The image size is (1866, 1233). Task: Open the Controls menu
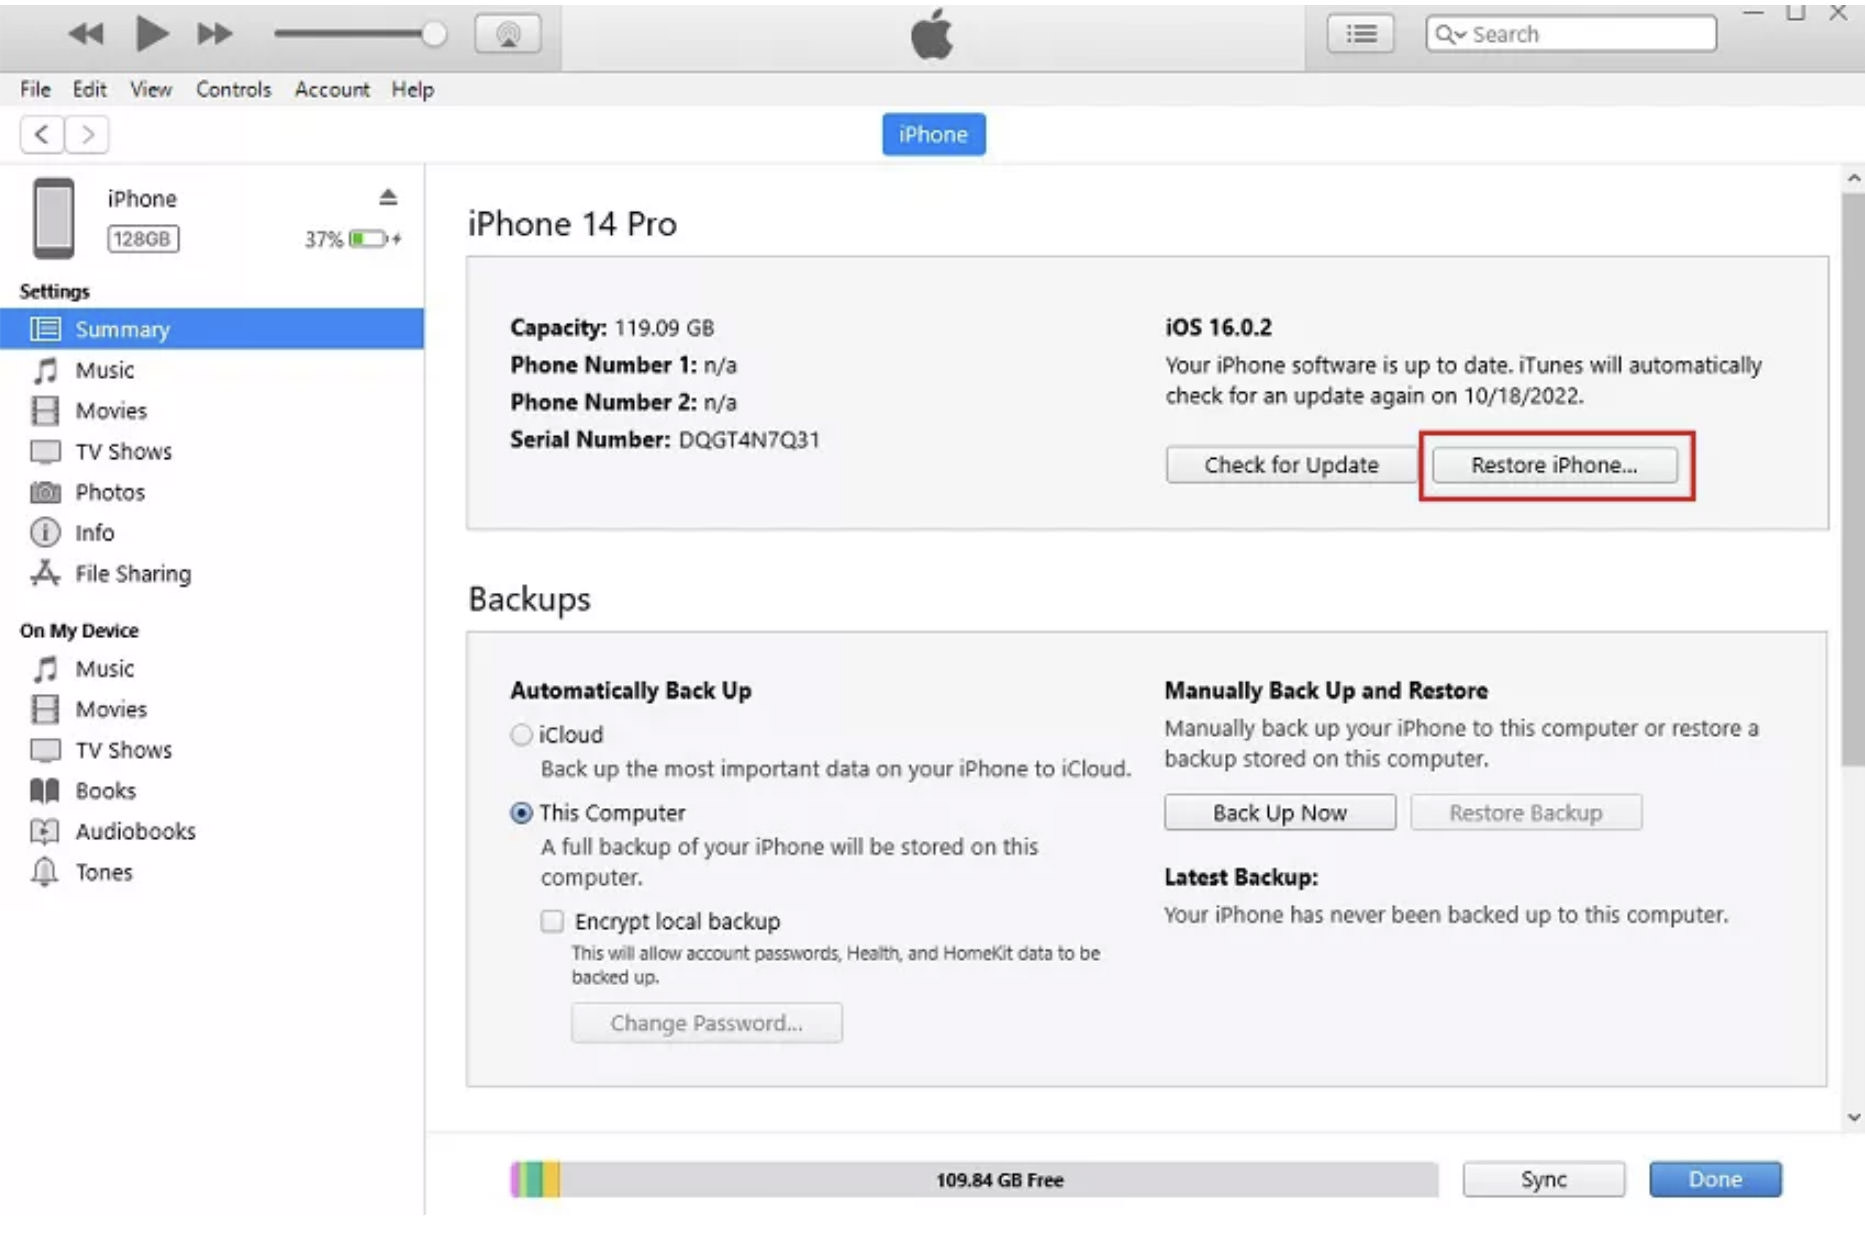point(233,89)
